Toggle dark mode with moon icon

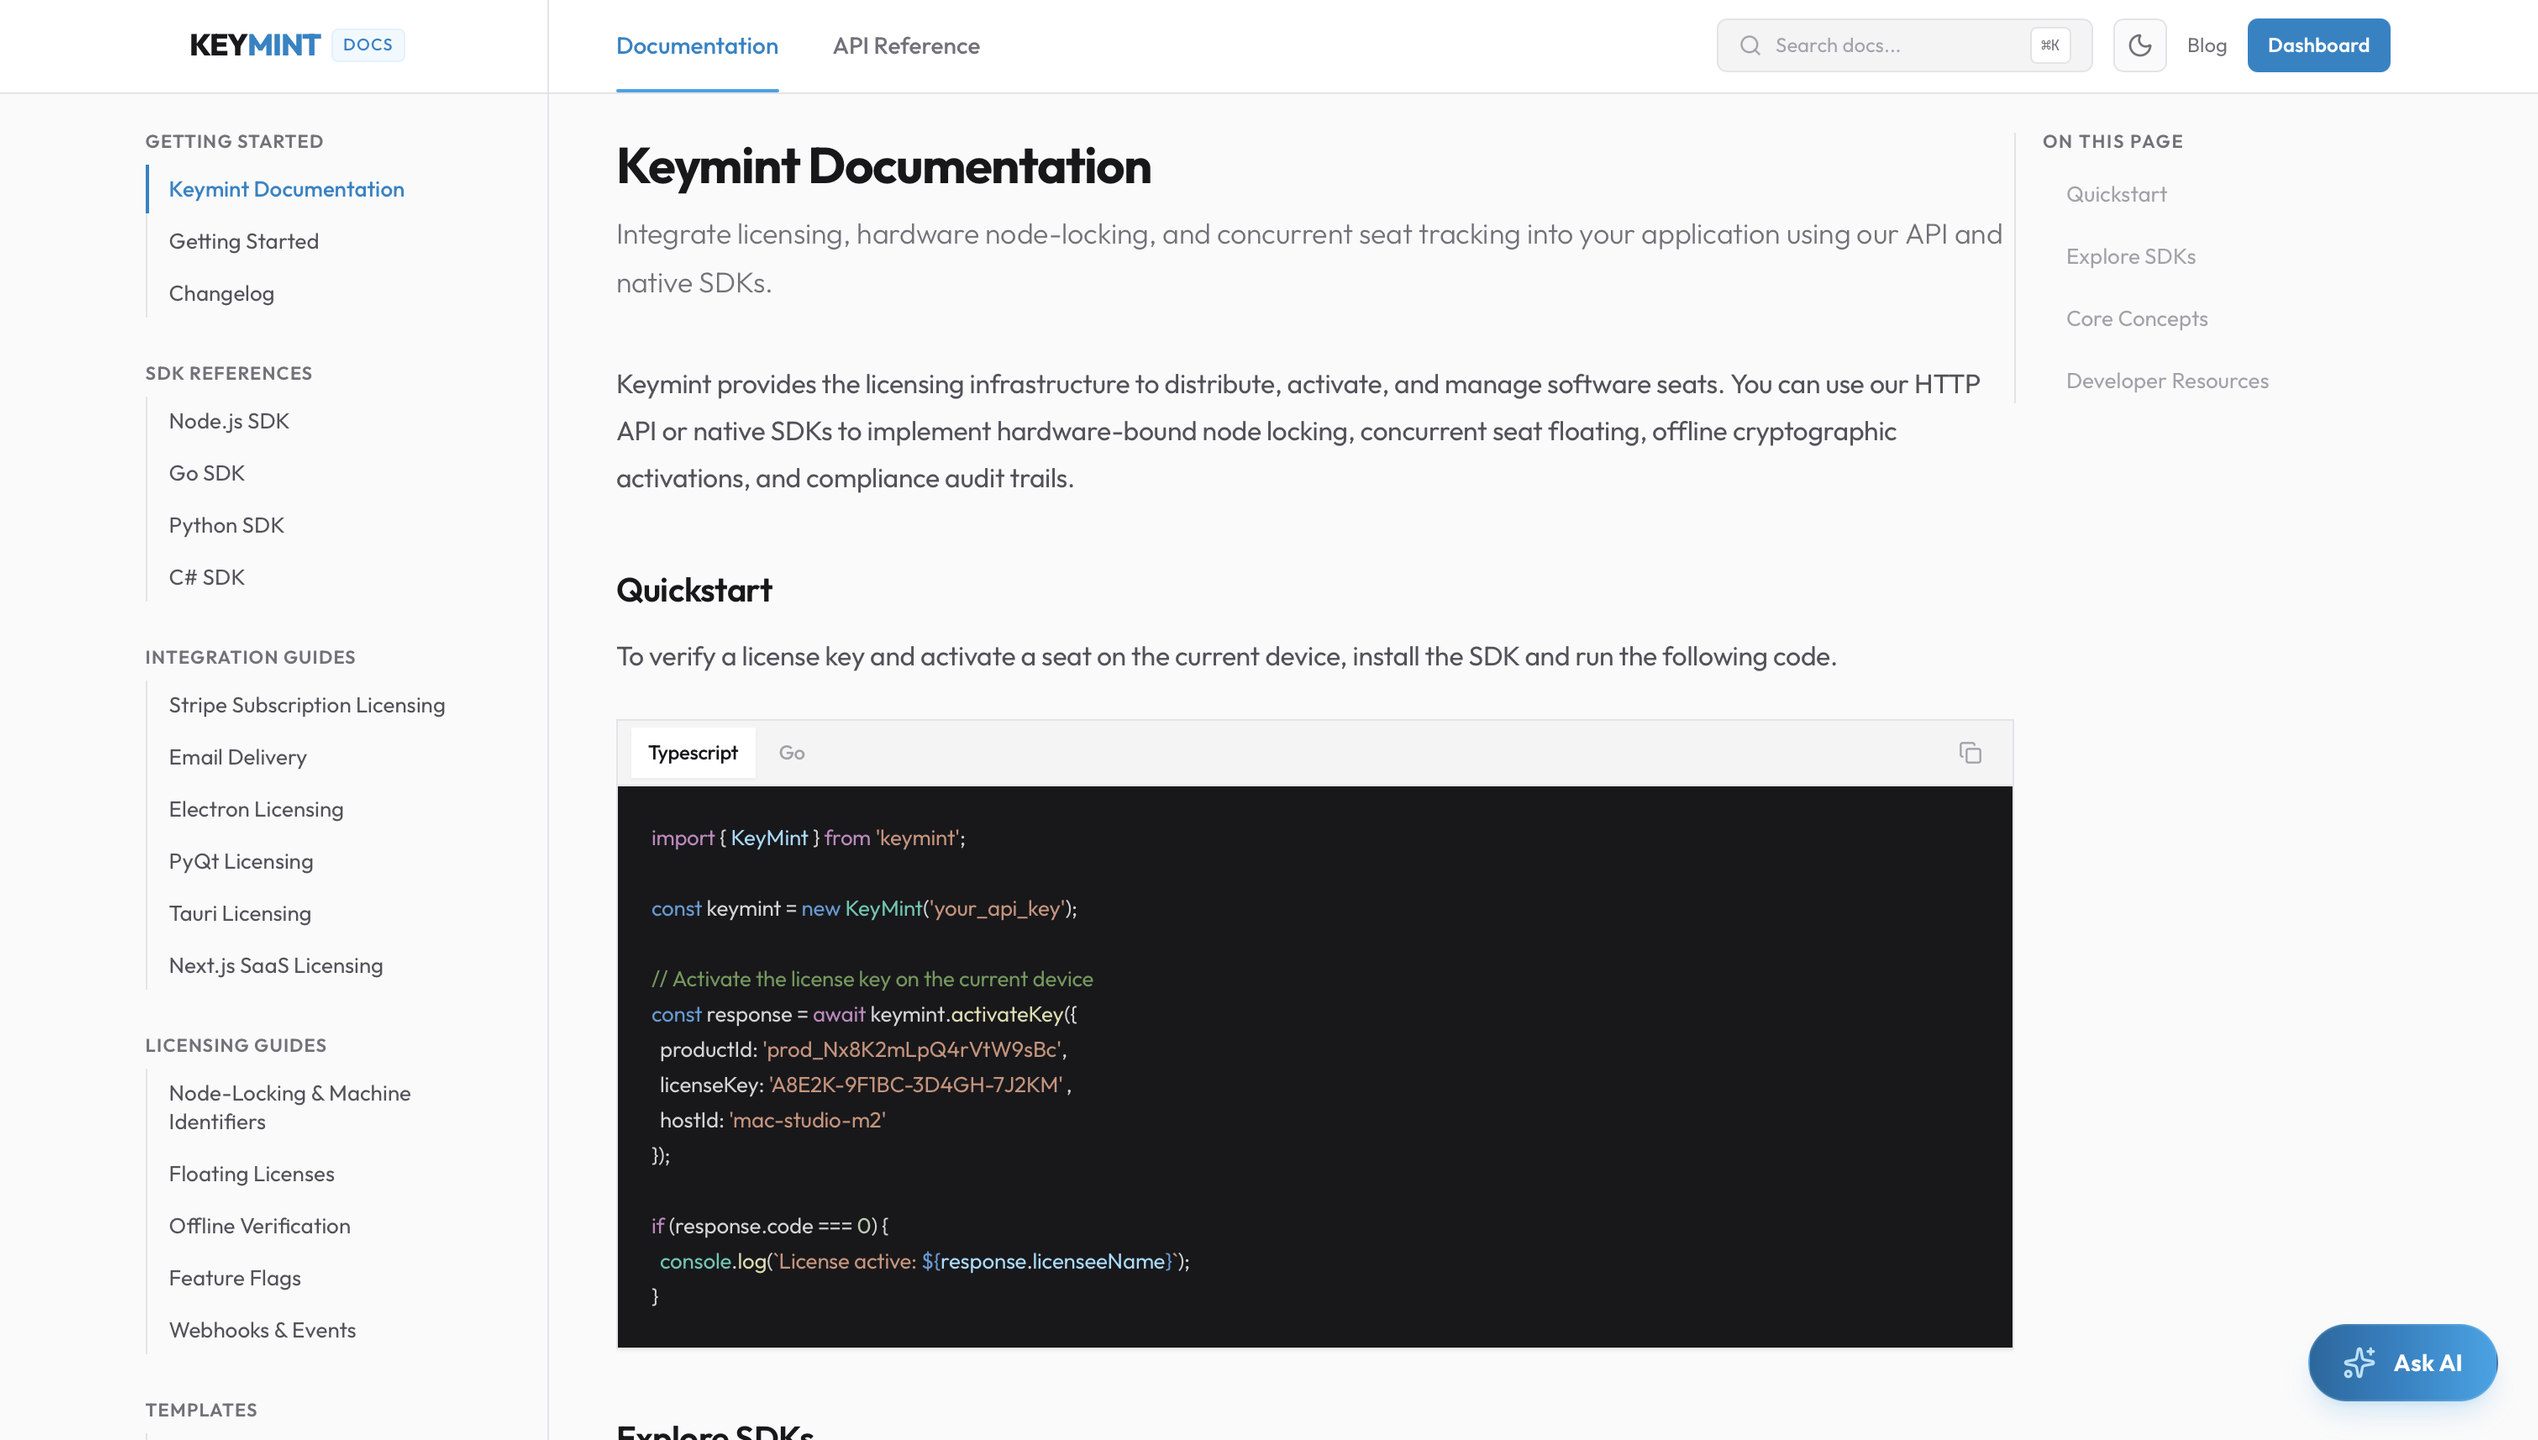pyautogui.click(x=2139, y=45)
